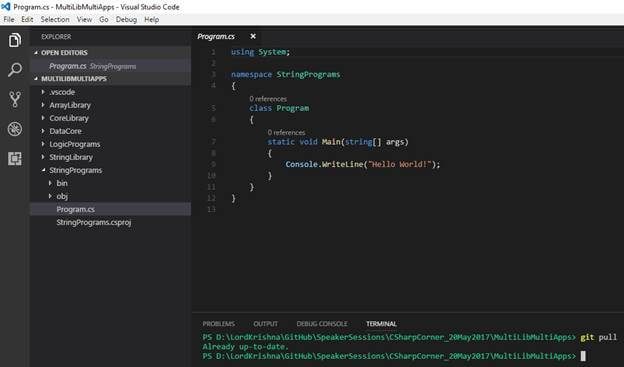Open the File menu

9,20
